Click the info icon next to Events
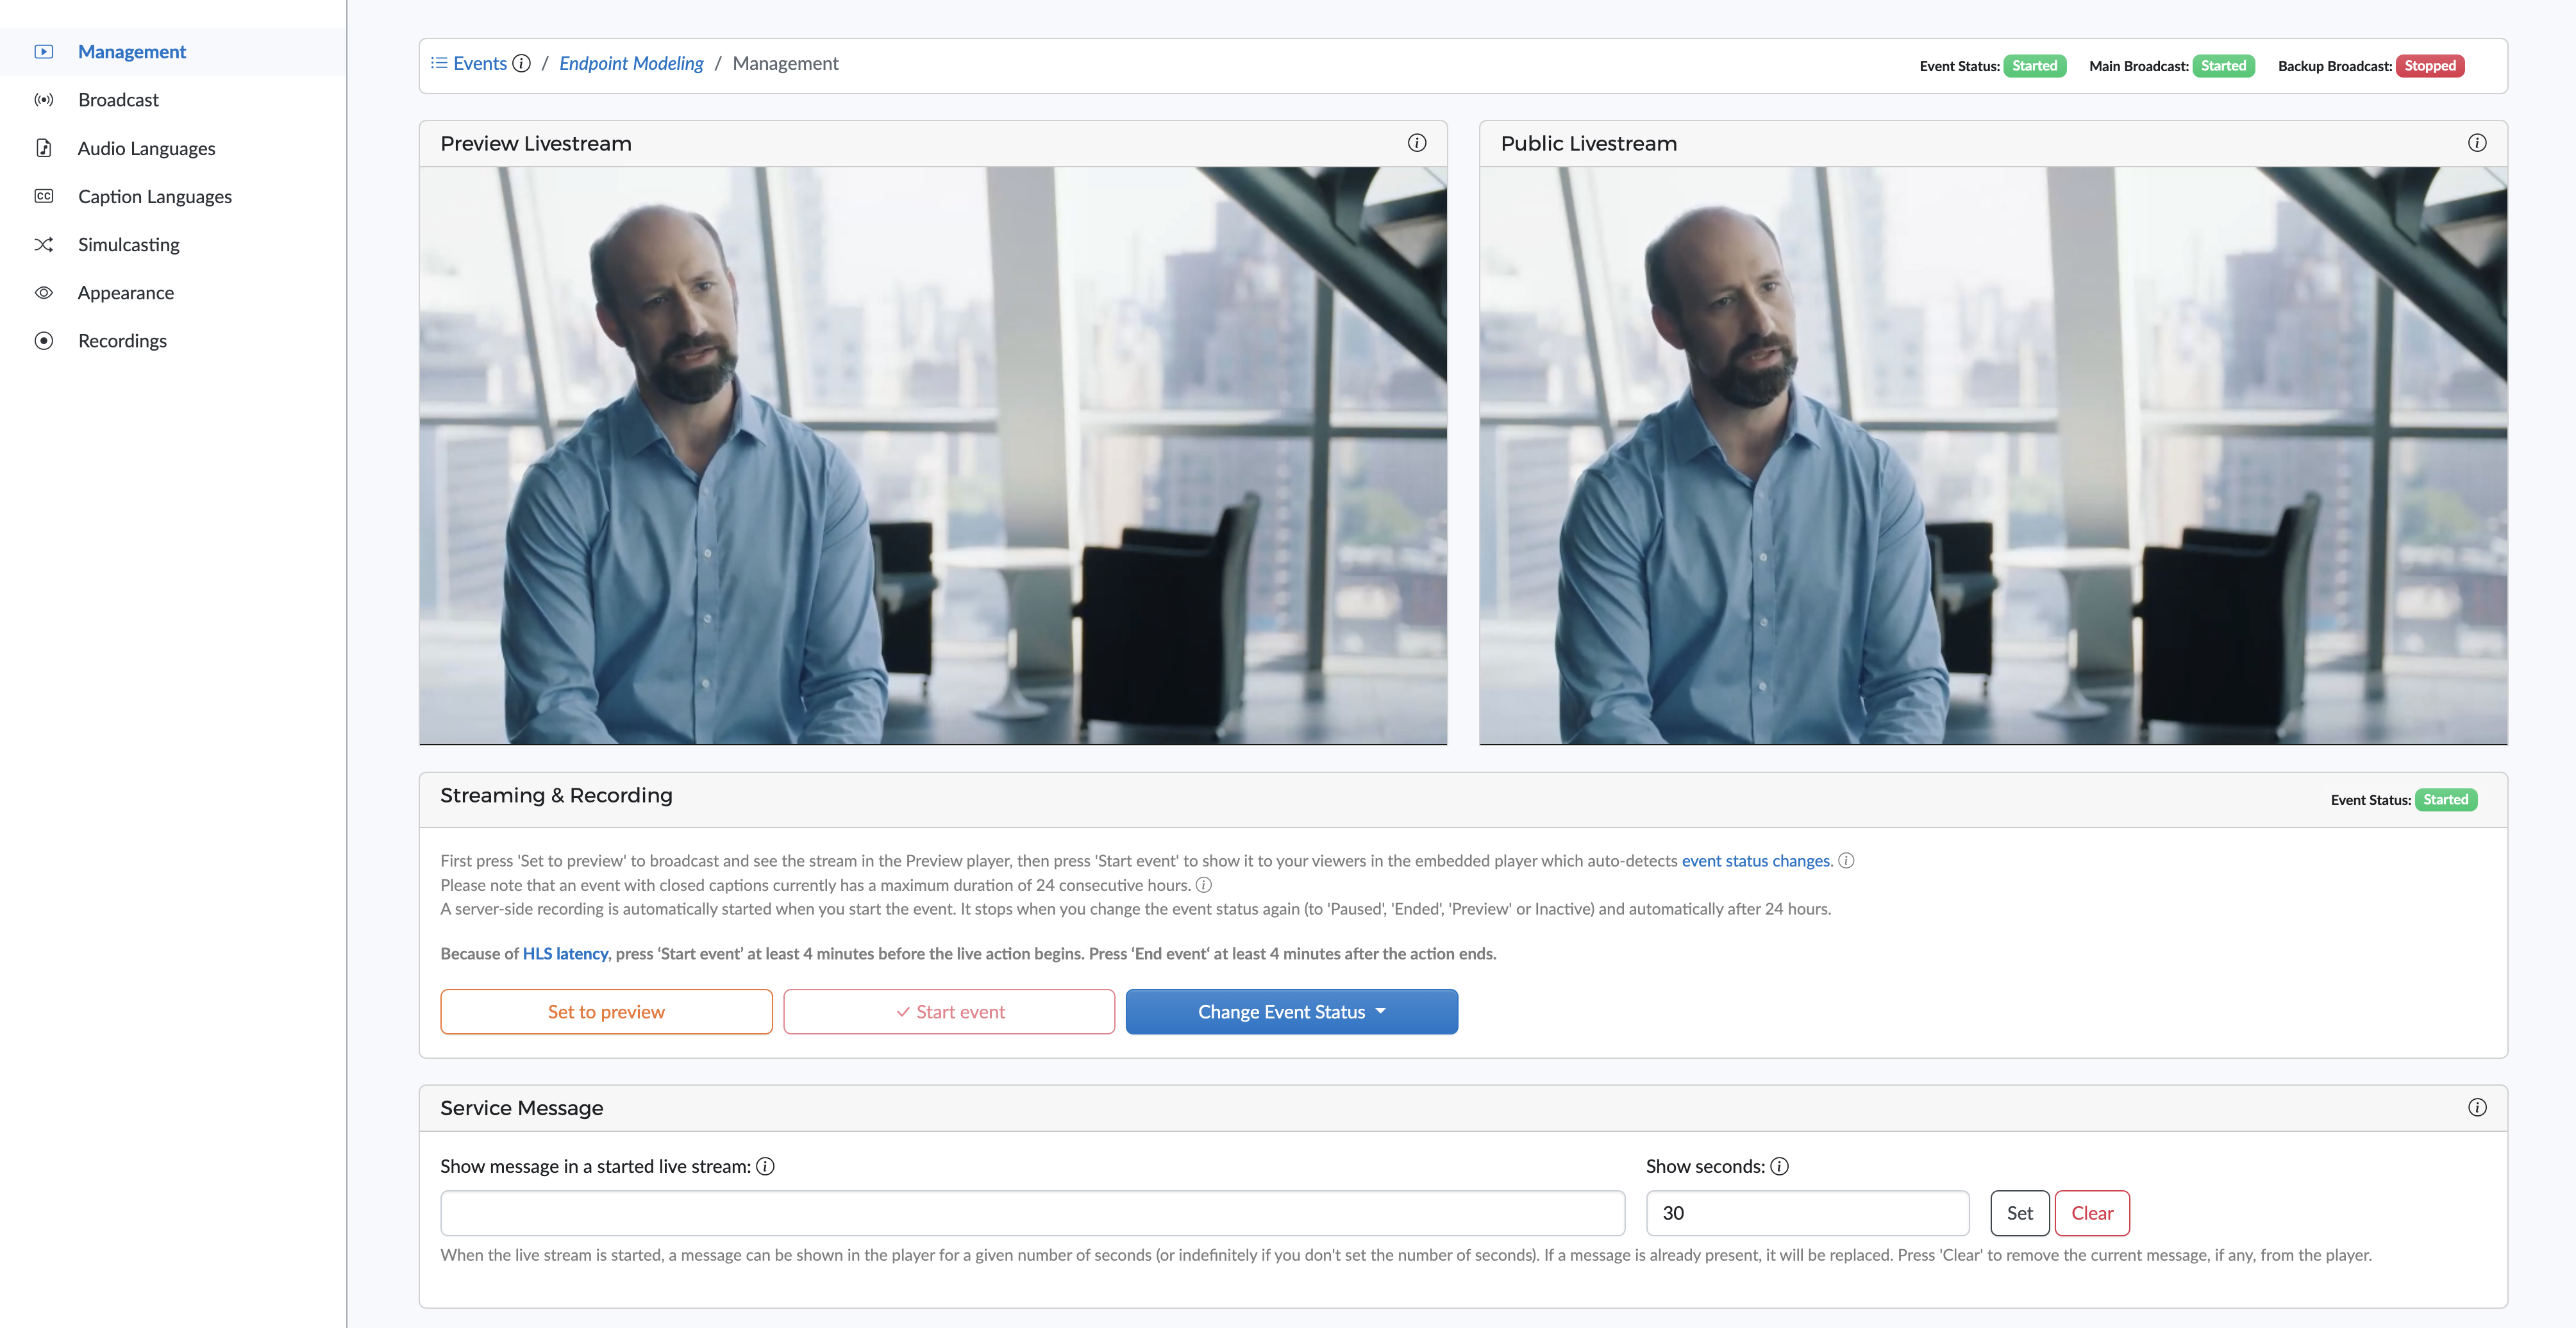The image size is (2576, 1328). tap(521, 63)
